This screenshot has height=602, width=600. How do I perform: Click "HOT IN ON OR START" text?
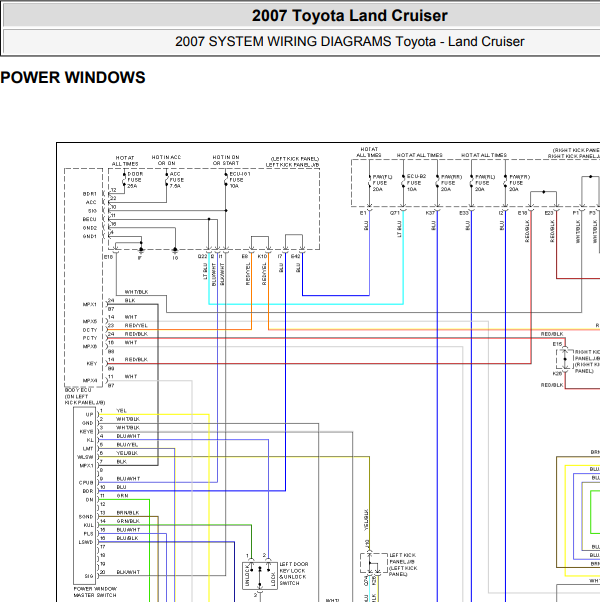point(226,160)
